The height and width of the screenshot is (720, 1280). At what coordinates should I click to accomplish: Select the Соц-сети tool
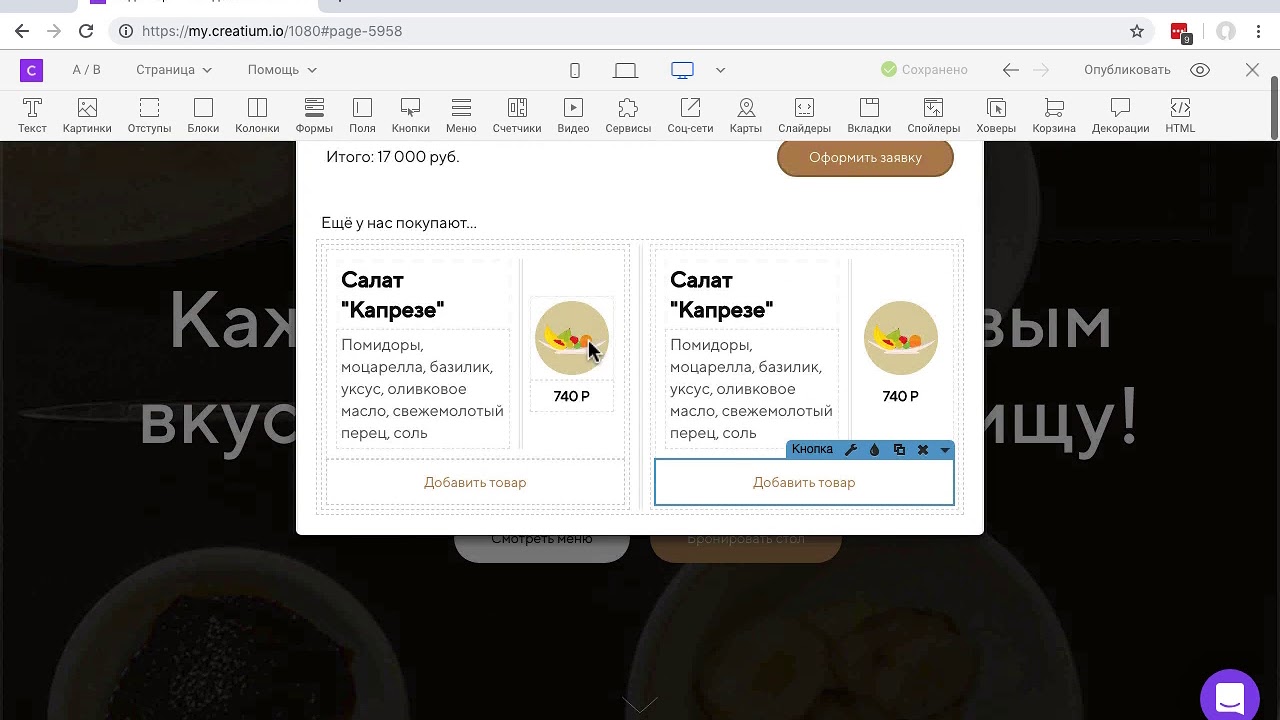point(690,115)
